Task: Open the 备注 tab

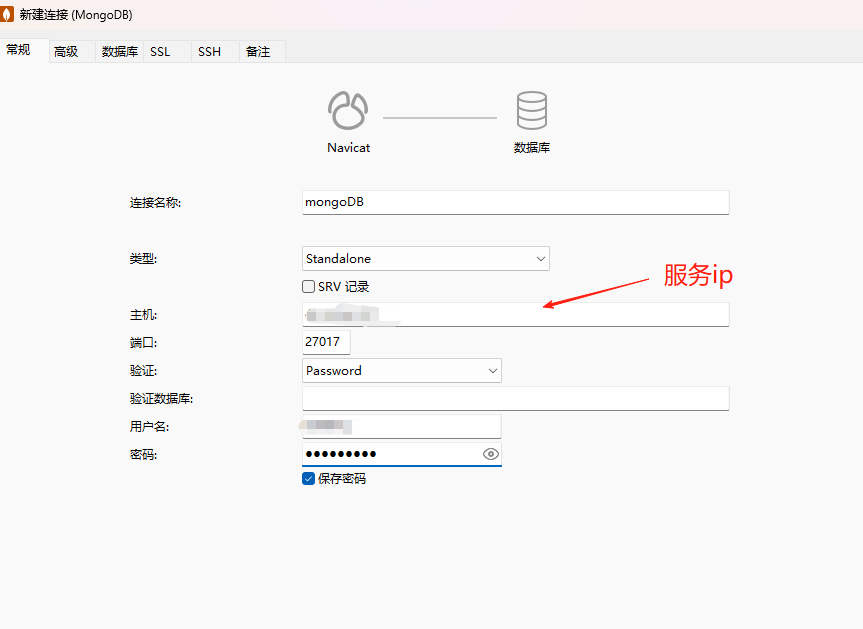Action: (x=263, y=52)
